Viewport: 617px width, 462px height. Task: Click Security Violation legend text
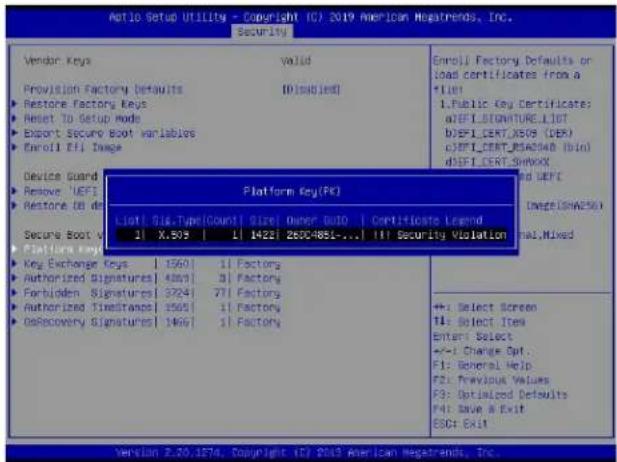[x=451, y=235]
